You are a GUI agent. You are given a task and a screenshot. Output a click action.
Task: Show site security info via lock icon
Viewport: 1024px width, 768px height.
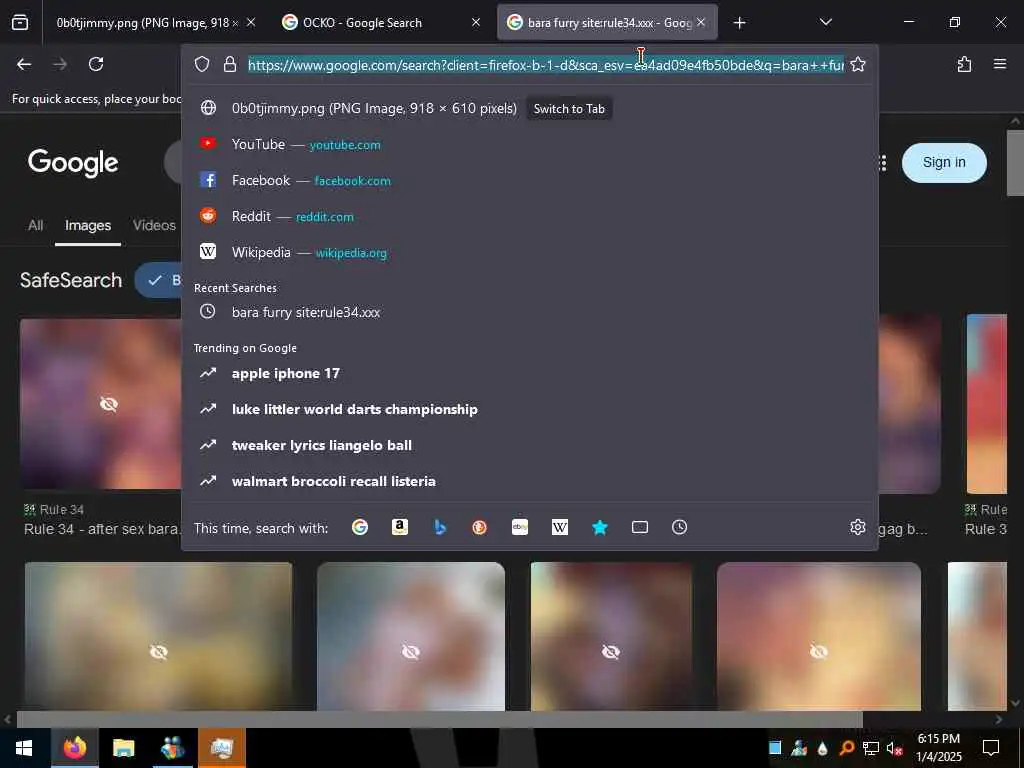(229, 64)
